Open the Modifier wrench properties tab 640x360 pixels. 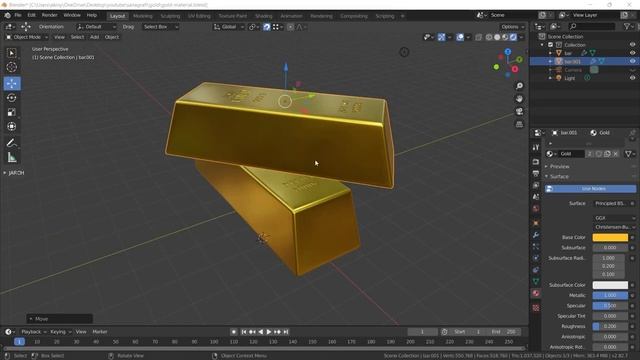(x=536, y=235)
